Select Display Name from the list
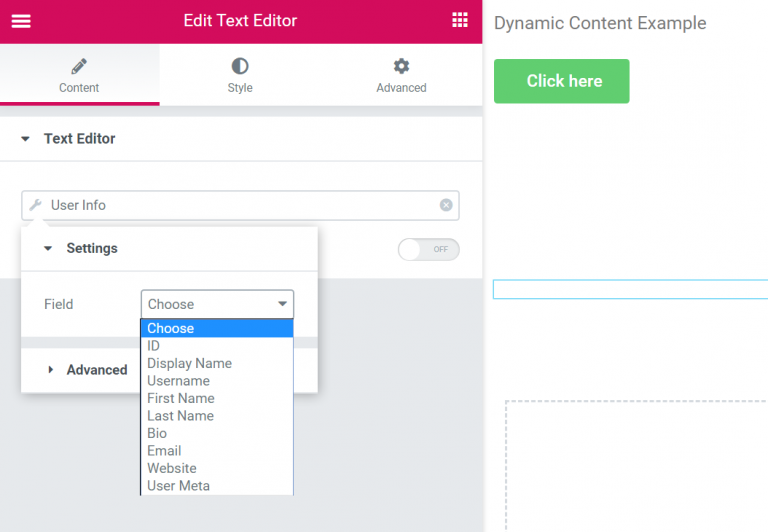The width and height of the screenshot is (768, 532). (189, 363)
